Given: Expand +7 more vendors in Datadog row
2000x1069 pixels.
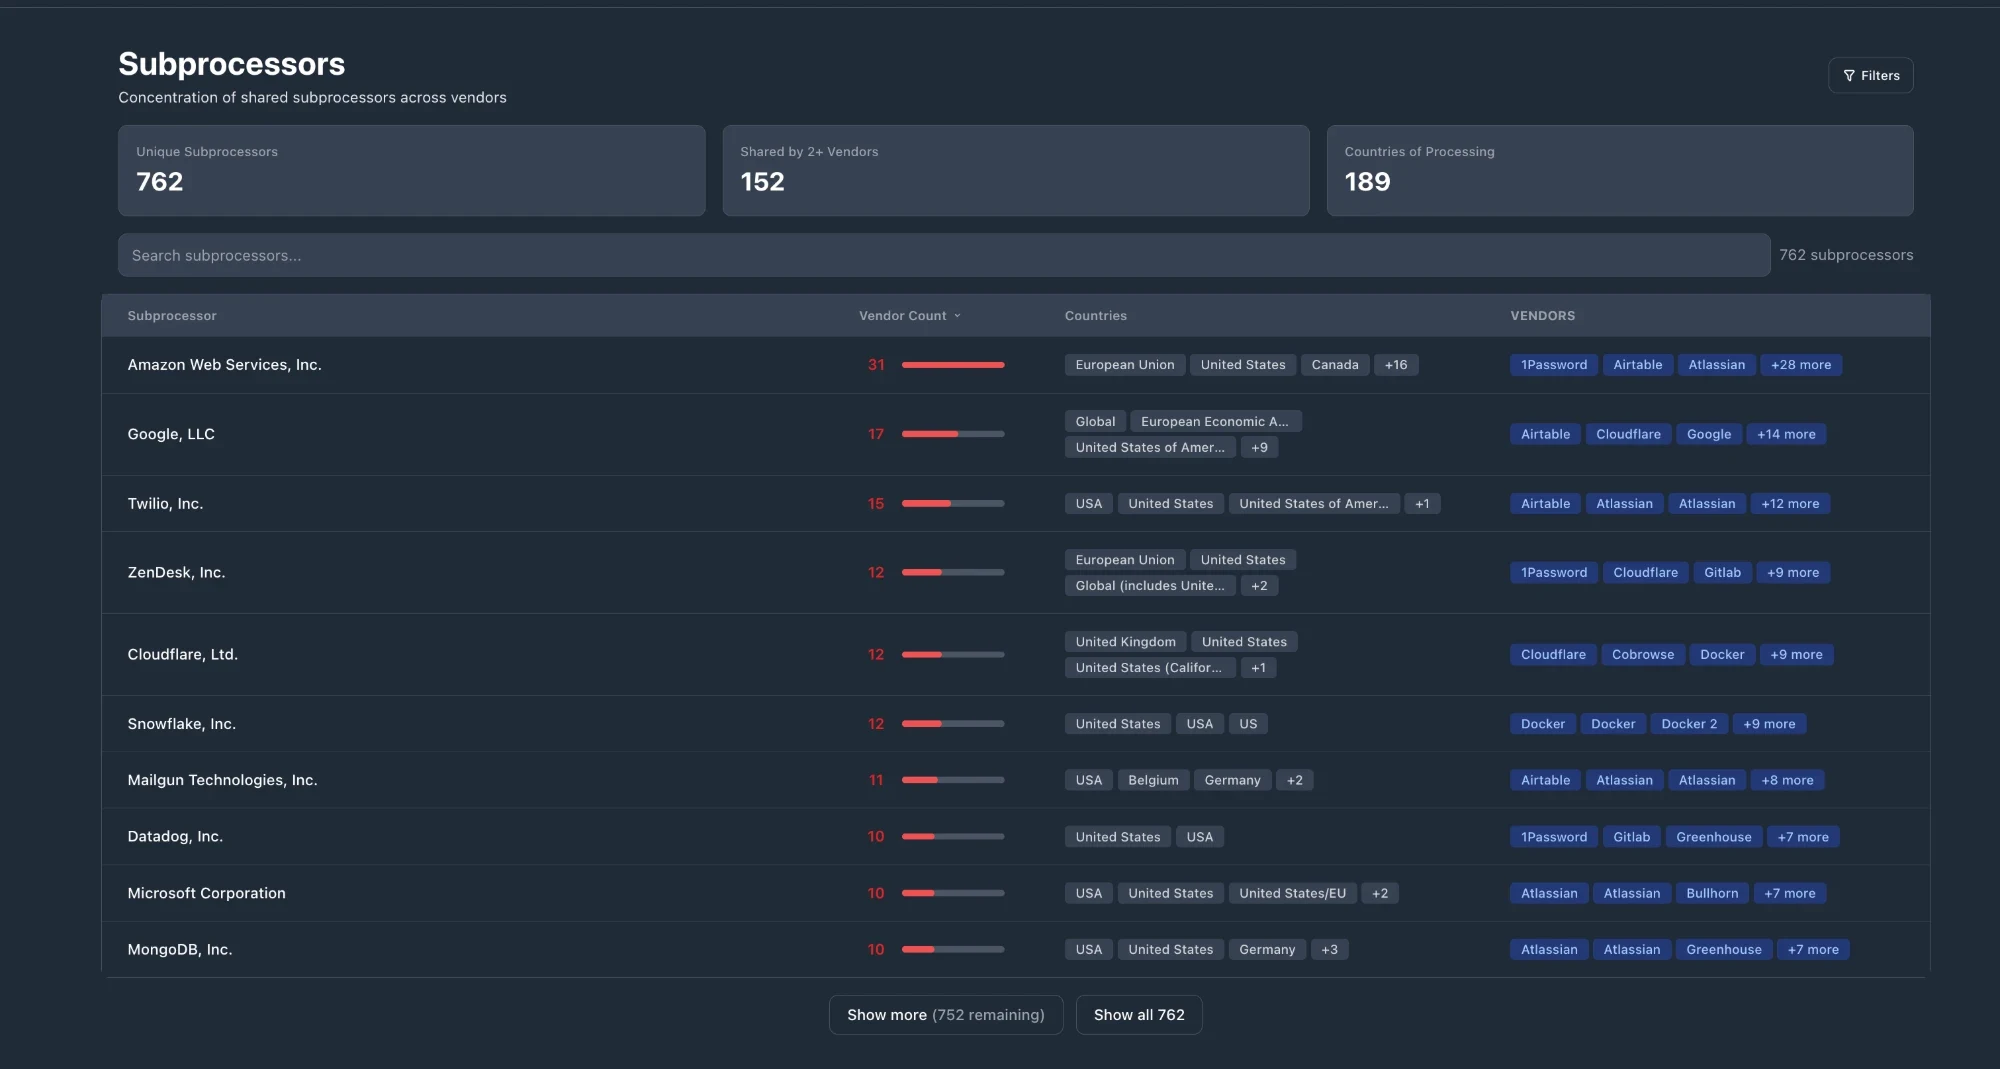Looking at the screenshot, I should click(x=1802, y=837).
